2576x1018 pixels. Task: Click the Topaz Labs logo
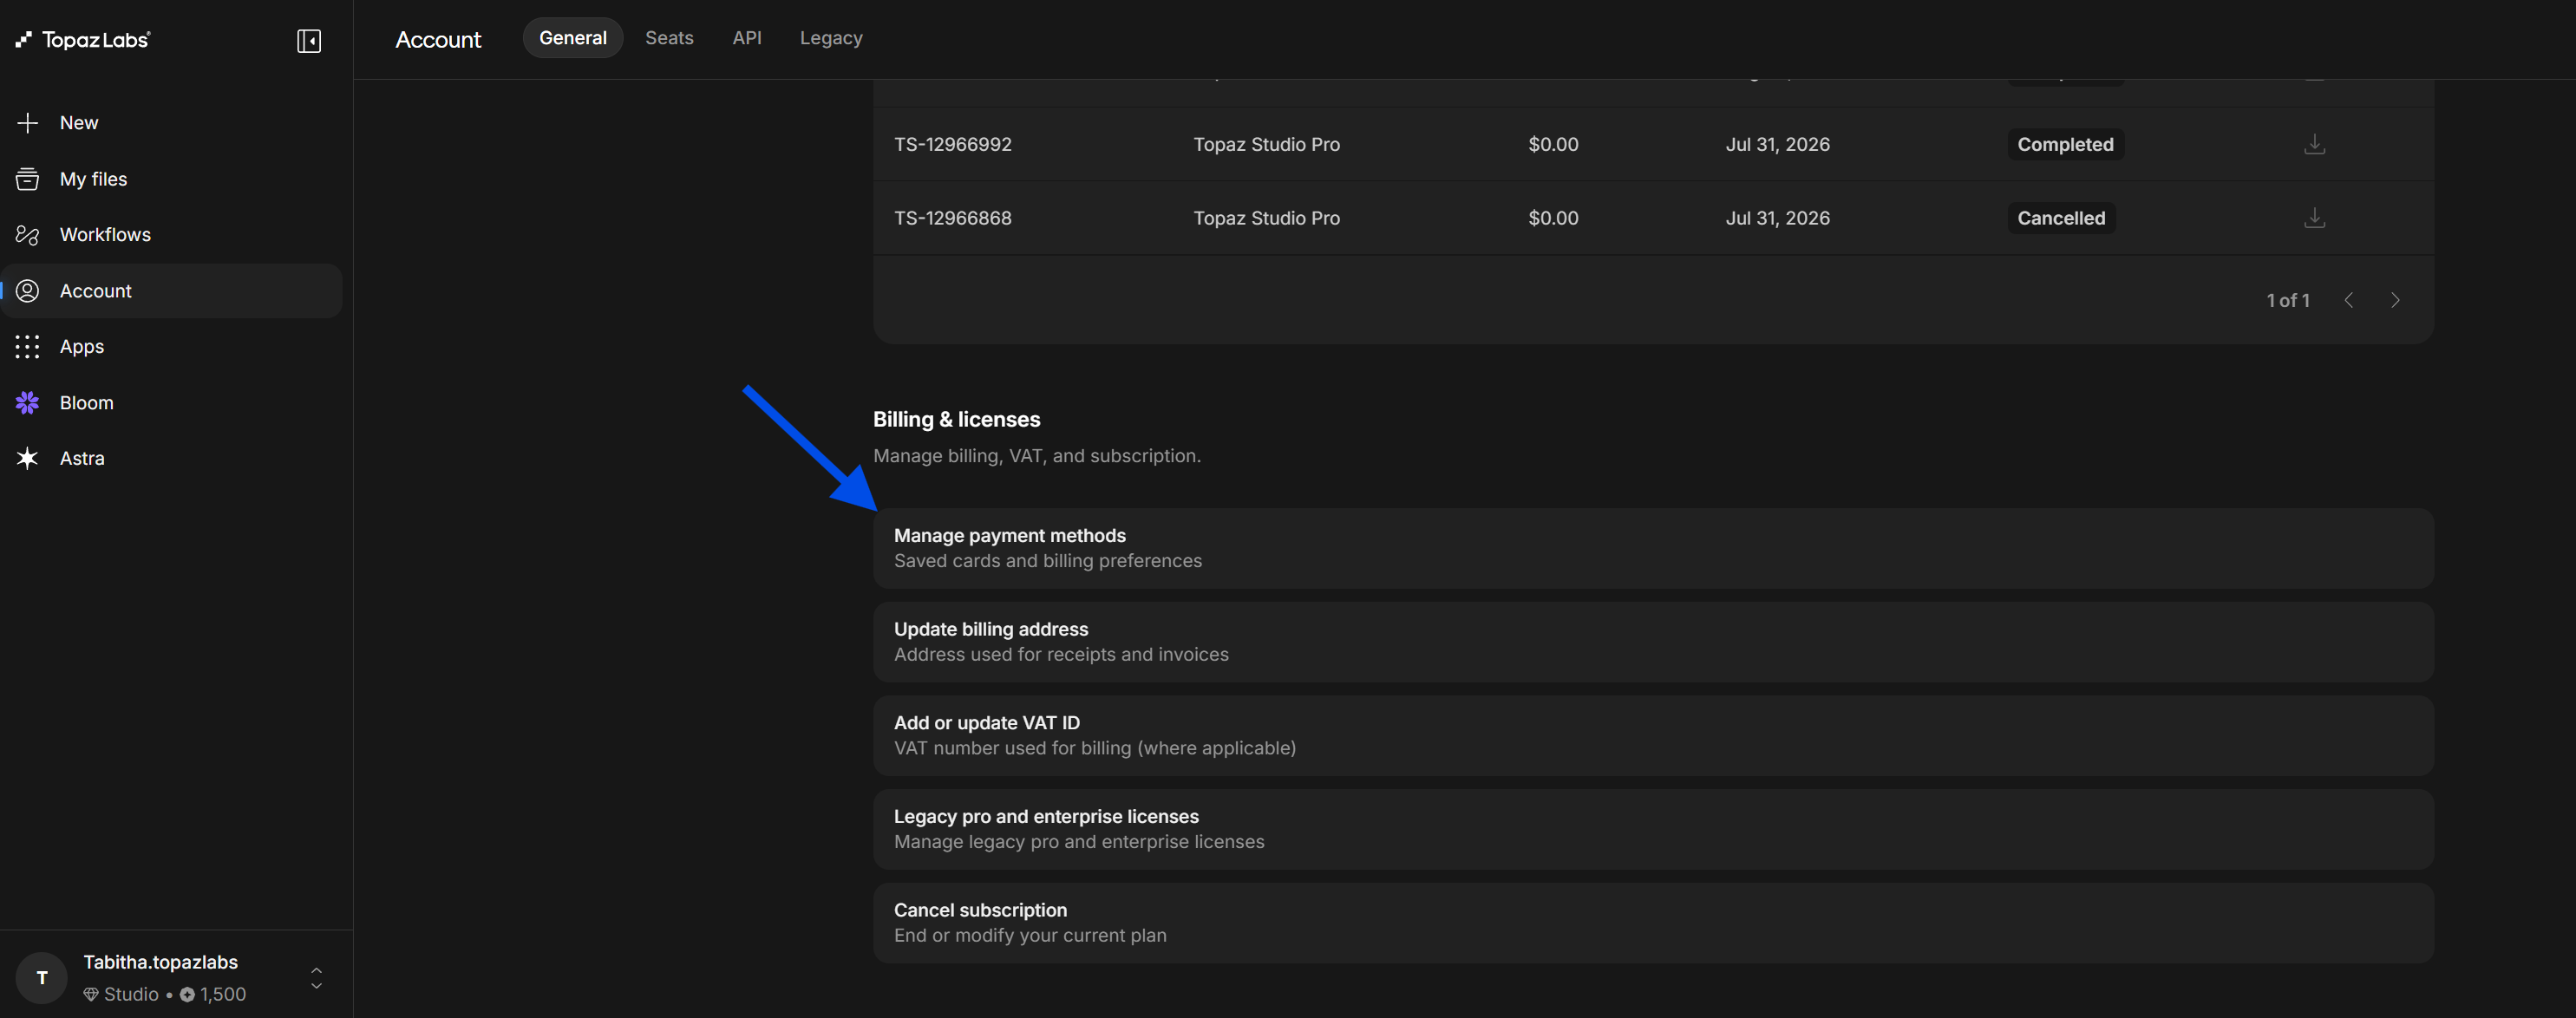(x=83, y=40)
